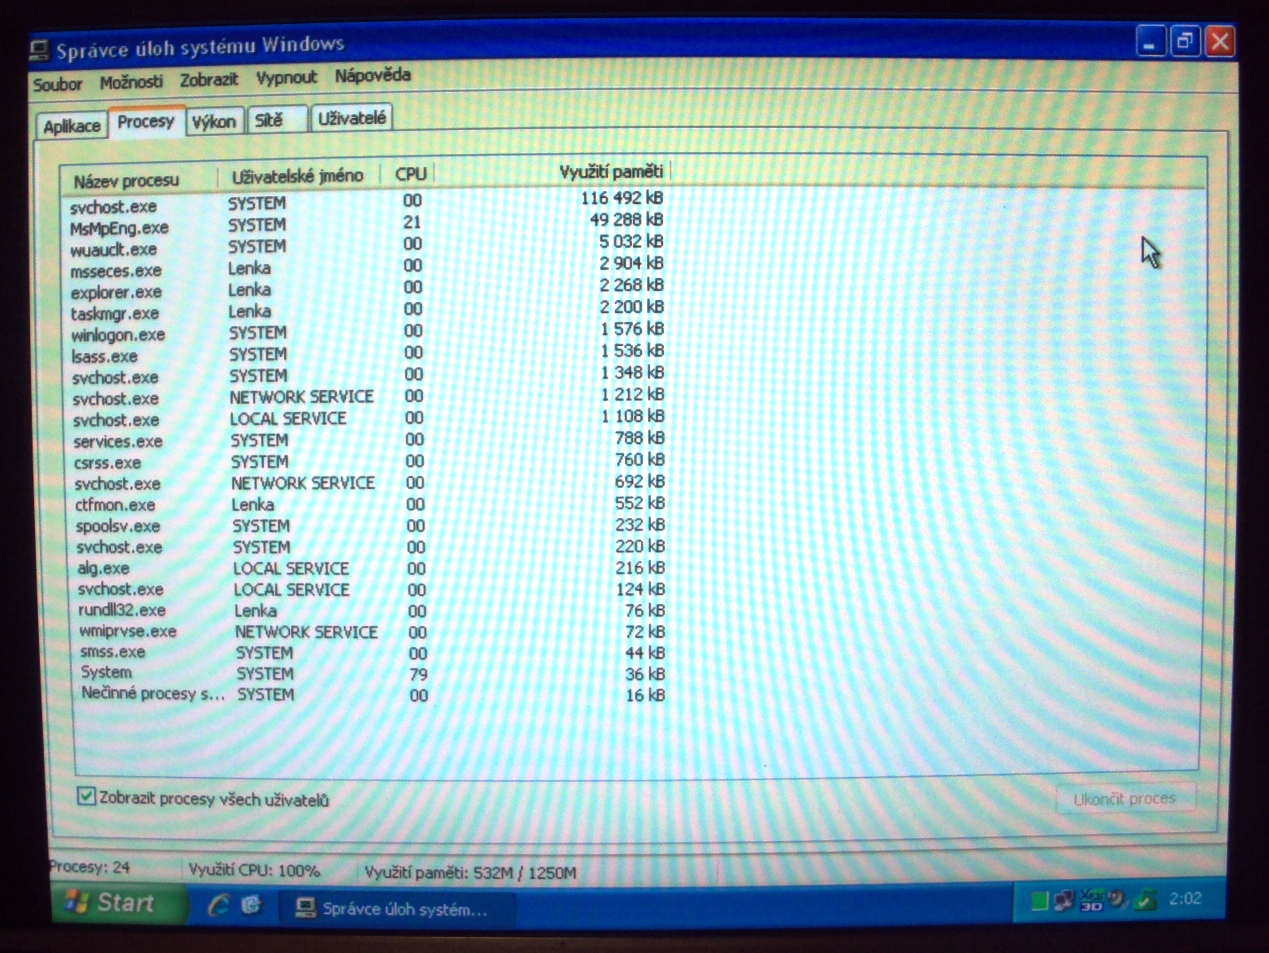Viewport: 1269px width, 953px height.
Task: Sort by Uživatelské jméno column header
Action: tap(297, 177)
